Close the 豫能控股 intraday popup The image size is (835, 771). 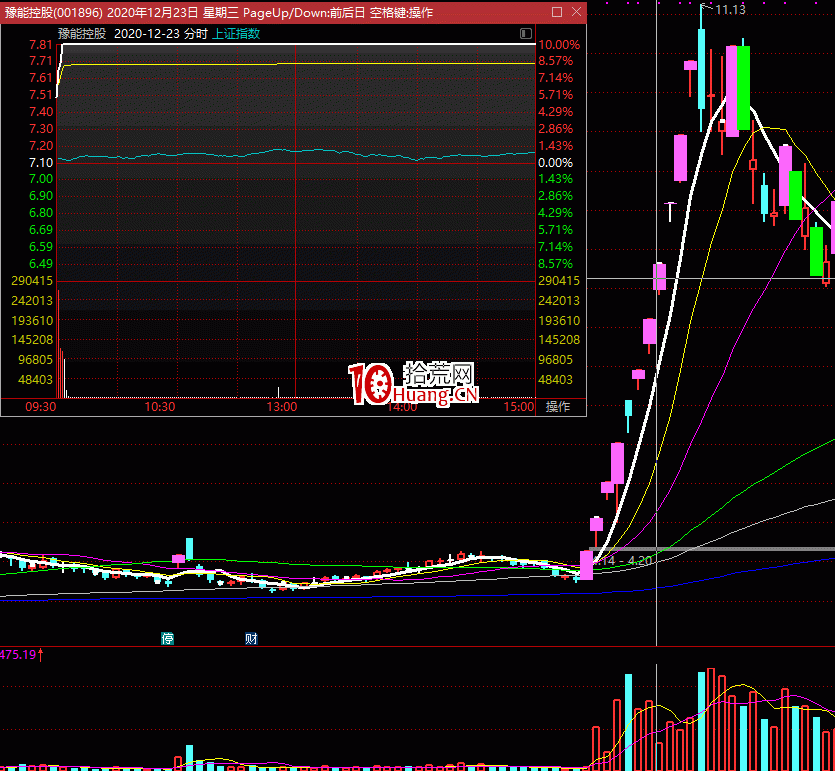pos(576,12)
